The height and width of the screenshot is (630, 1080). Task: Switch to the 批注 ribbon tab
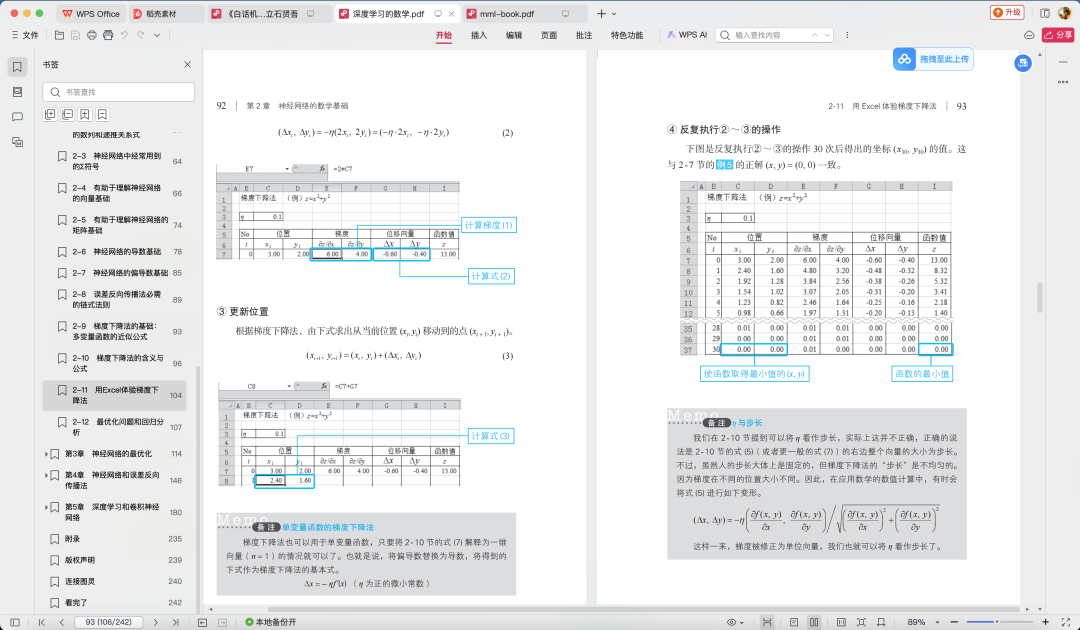click(x=584, y=35)
